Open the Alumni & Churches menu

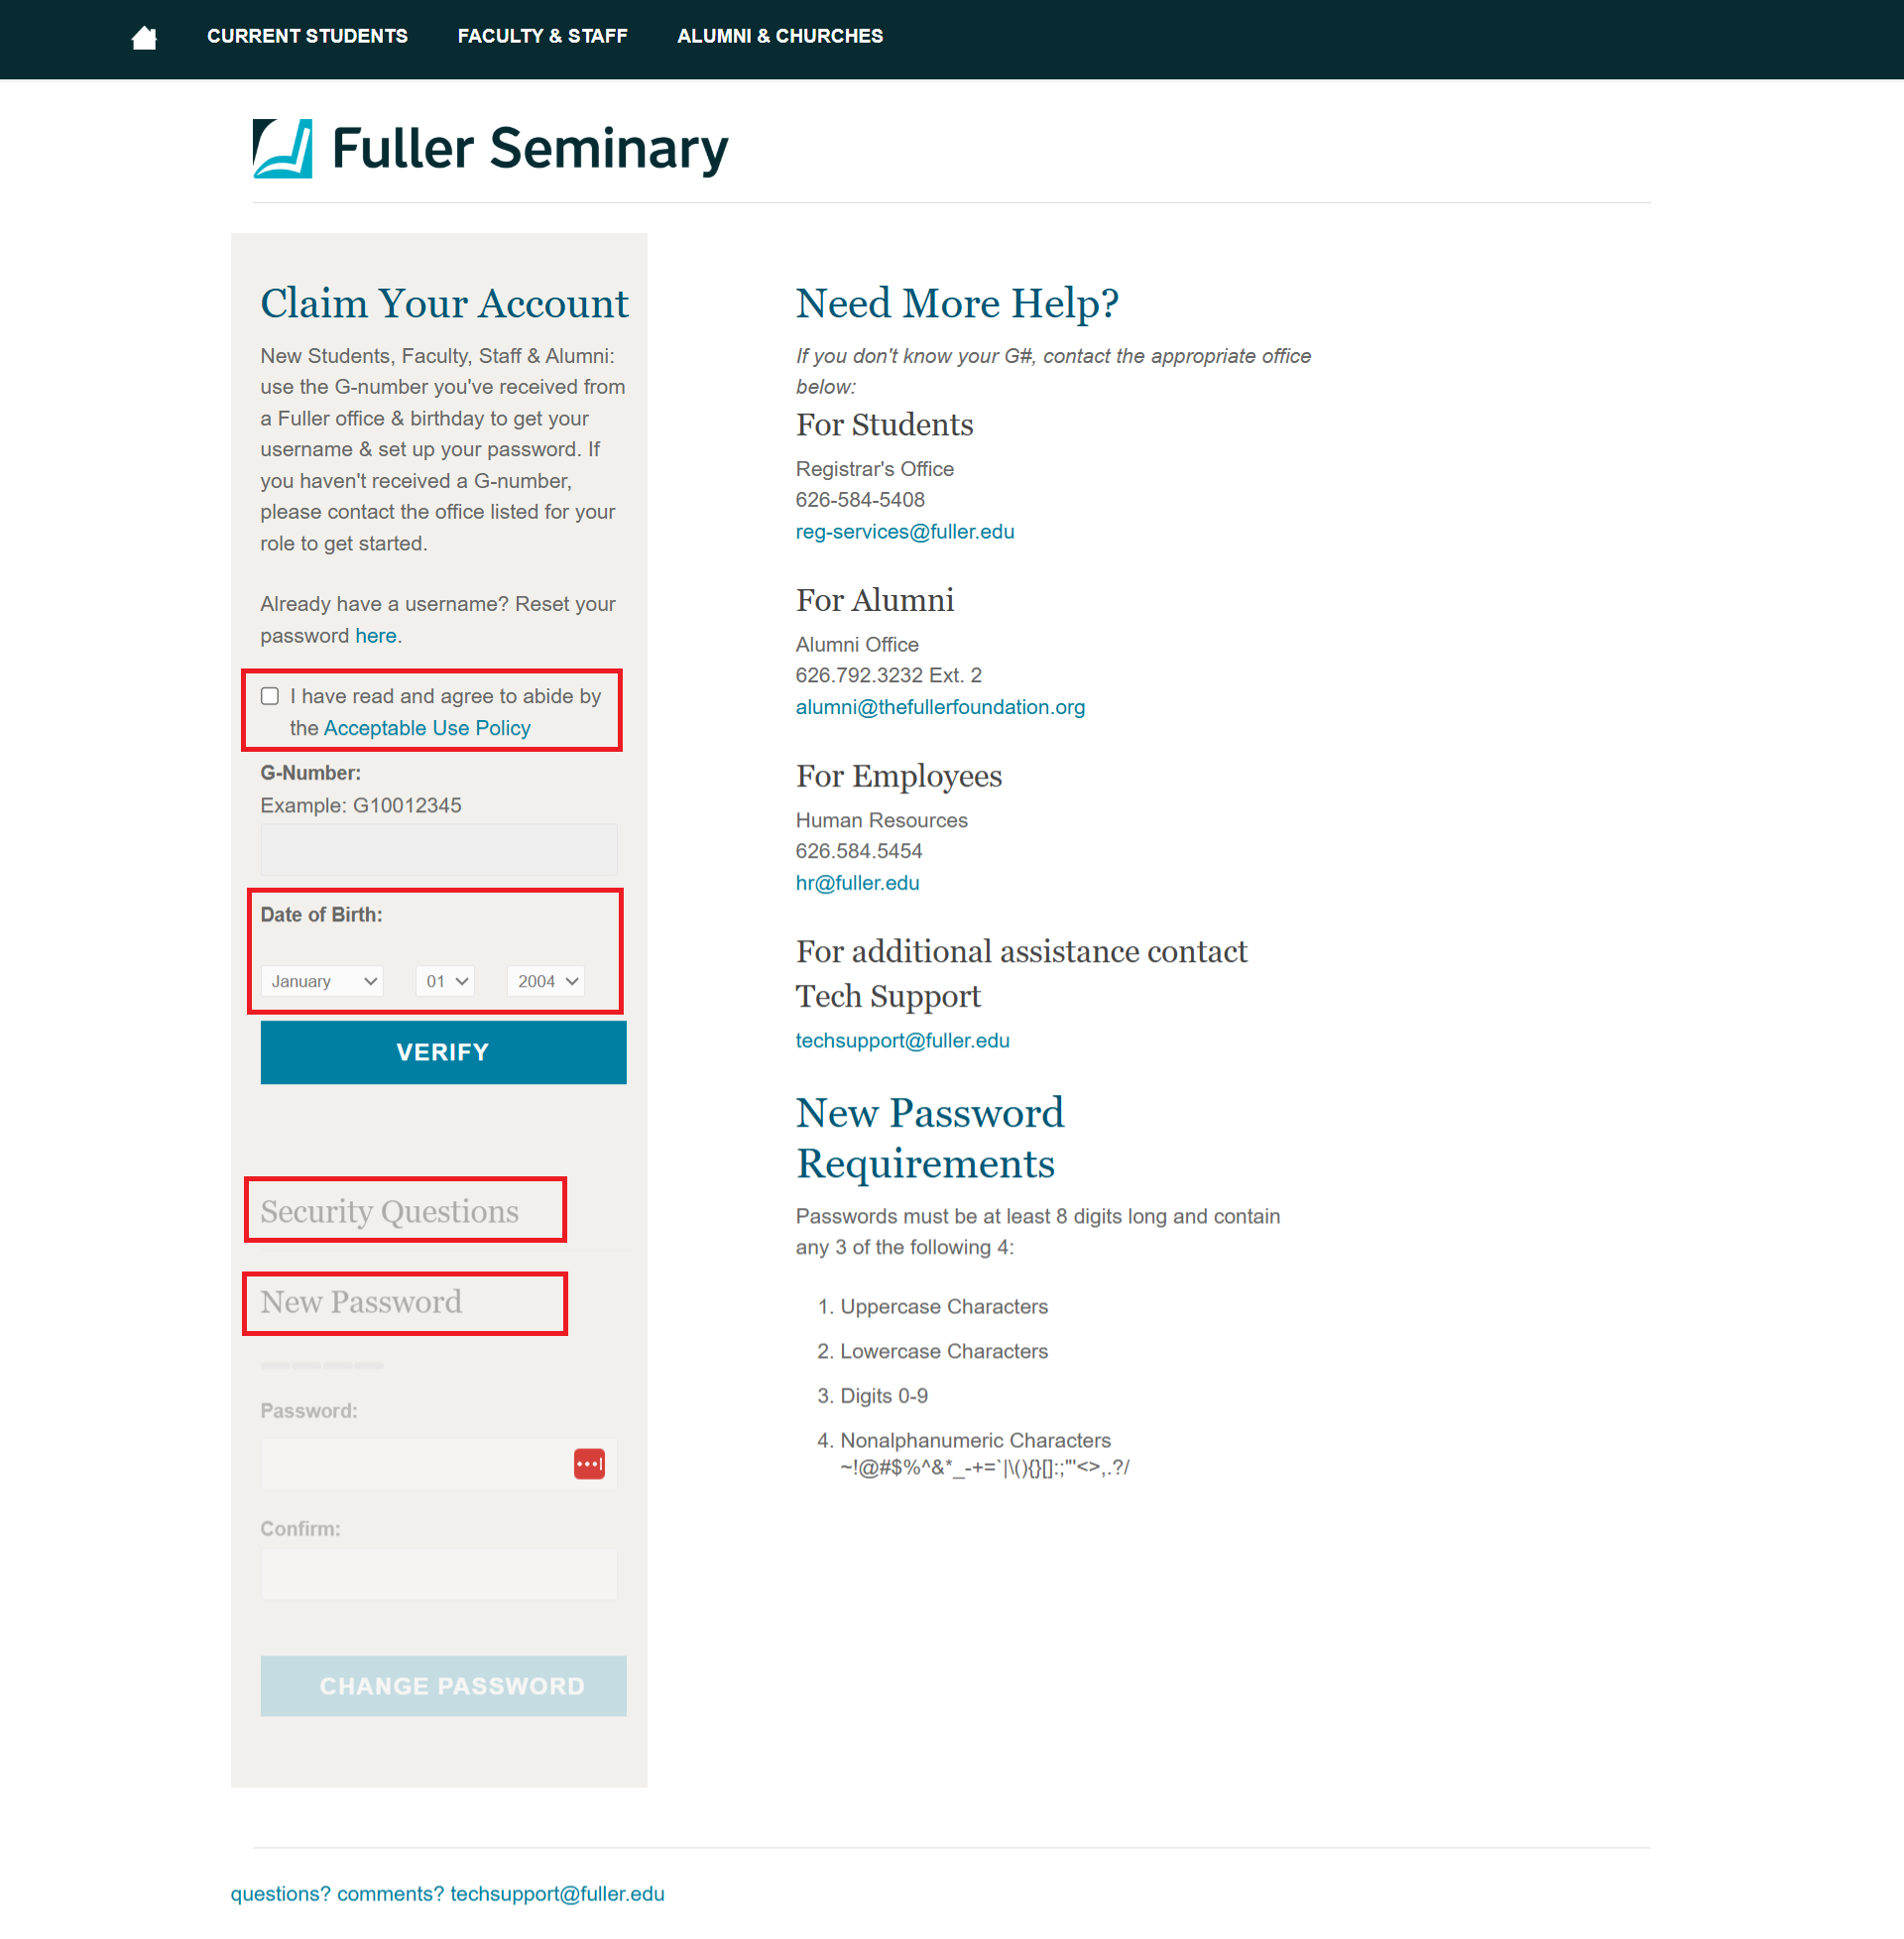[780, 36]
